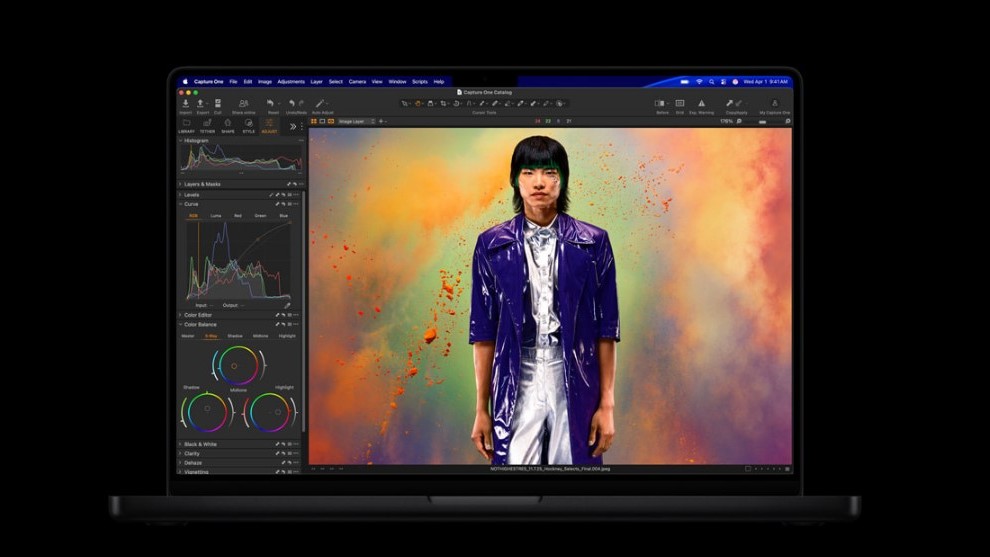This screenshot has width=990, height=557.
Task: Select the Crop cursor tool
Action: tap(443, 103)
